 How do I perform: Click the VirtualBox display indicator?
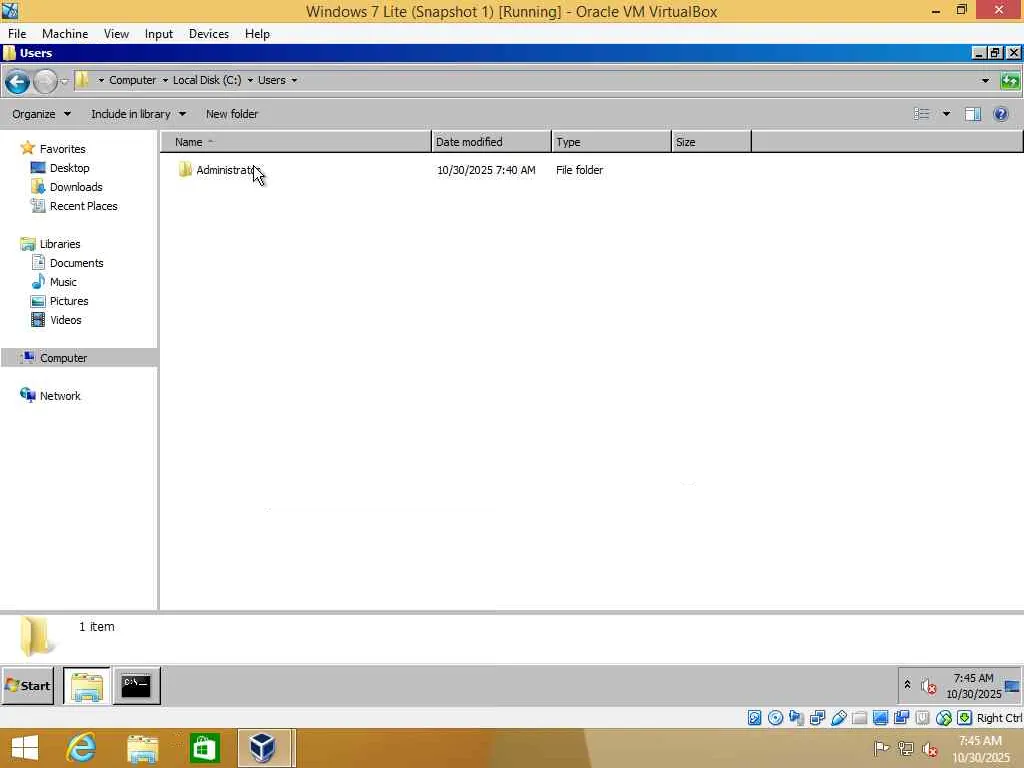point(880,718)
